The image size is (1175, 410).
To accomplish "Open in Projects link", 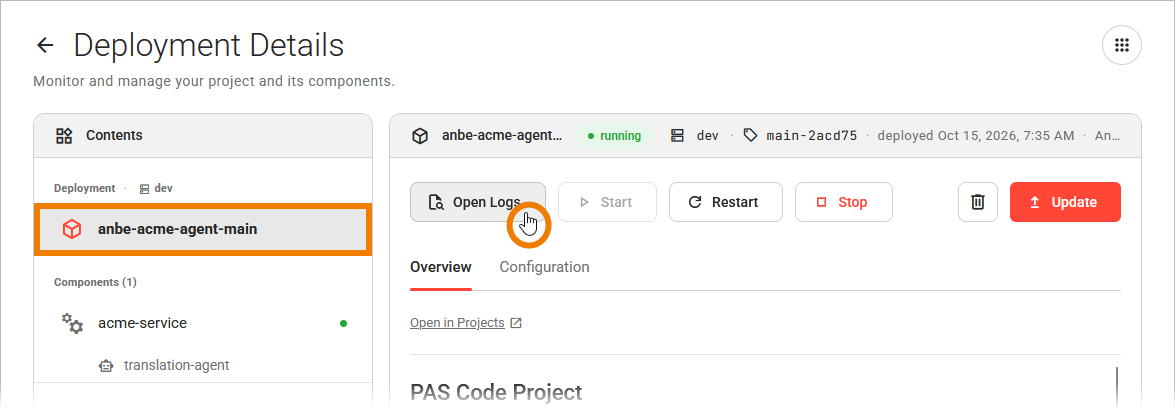I will (x=457, y=323).
